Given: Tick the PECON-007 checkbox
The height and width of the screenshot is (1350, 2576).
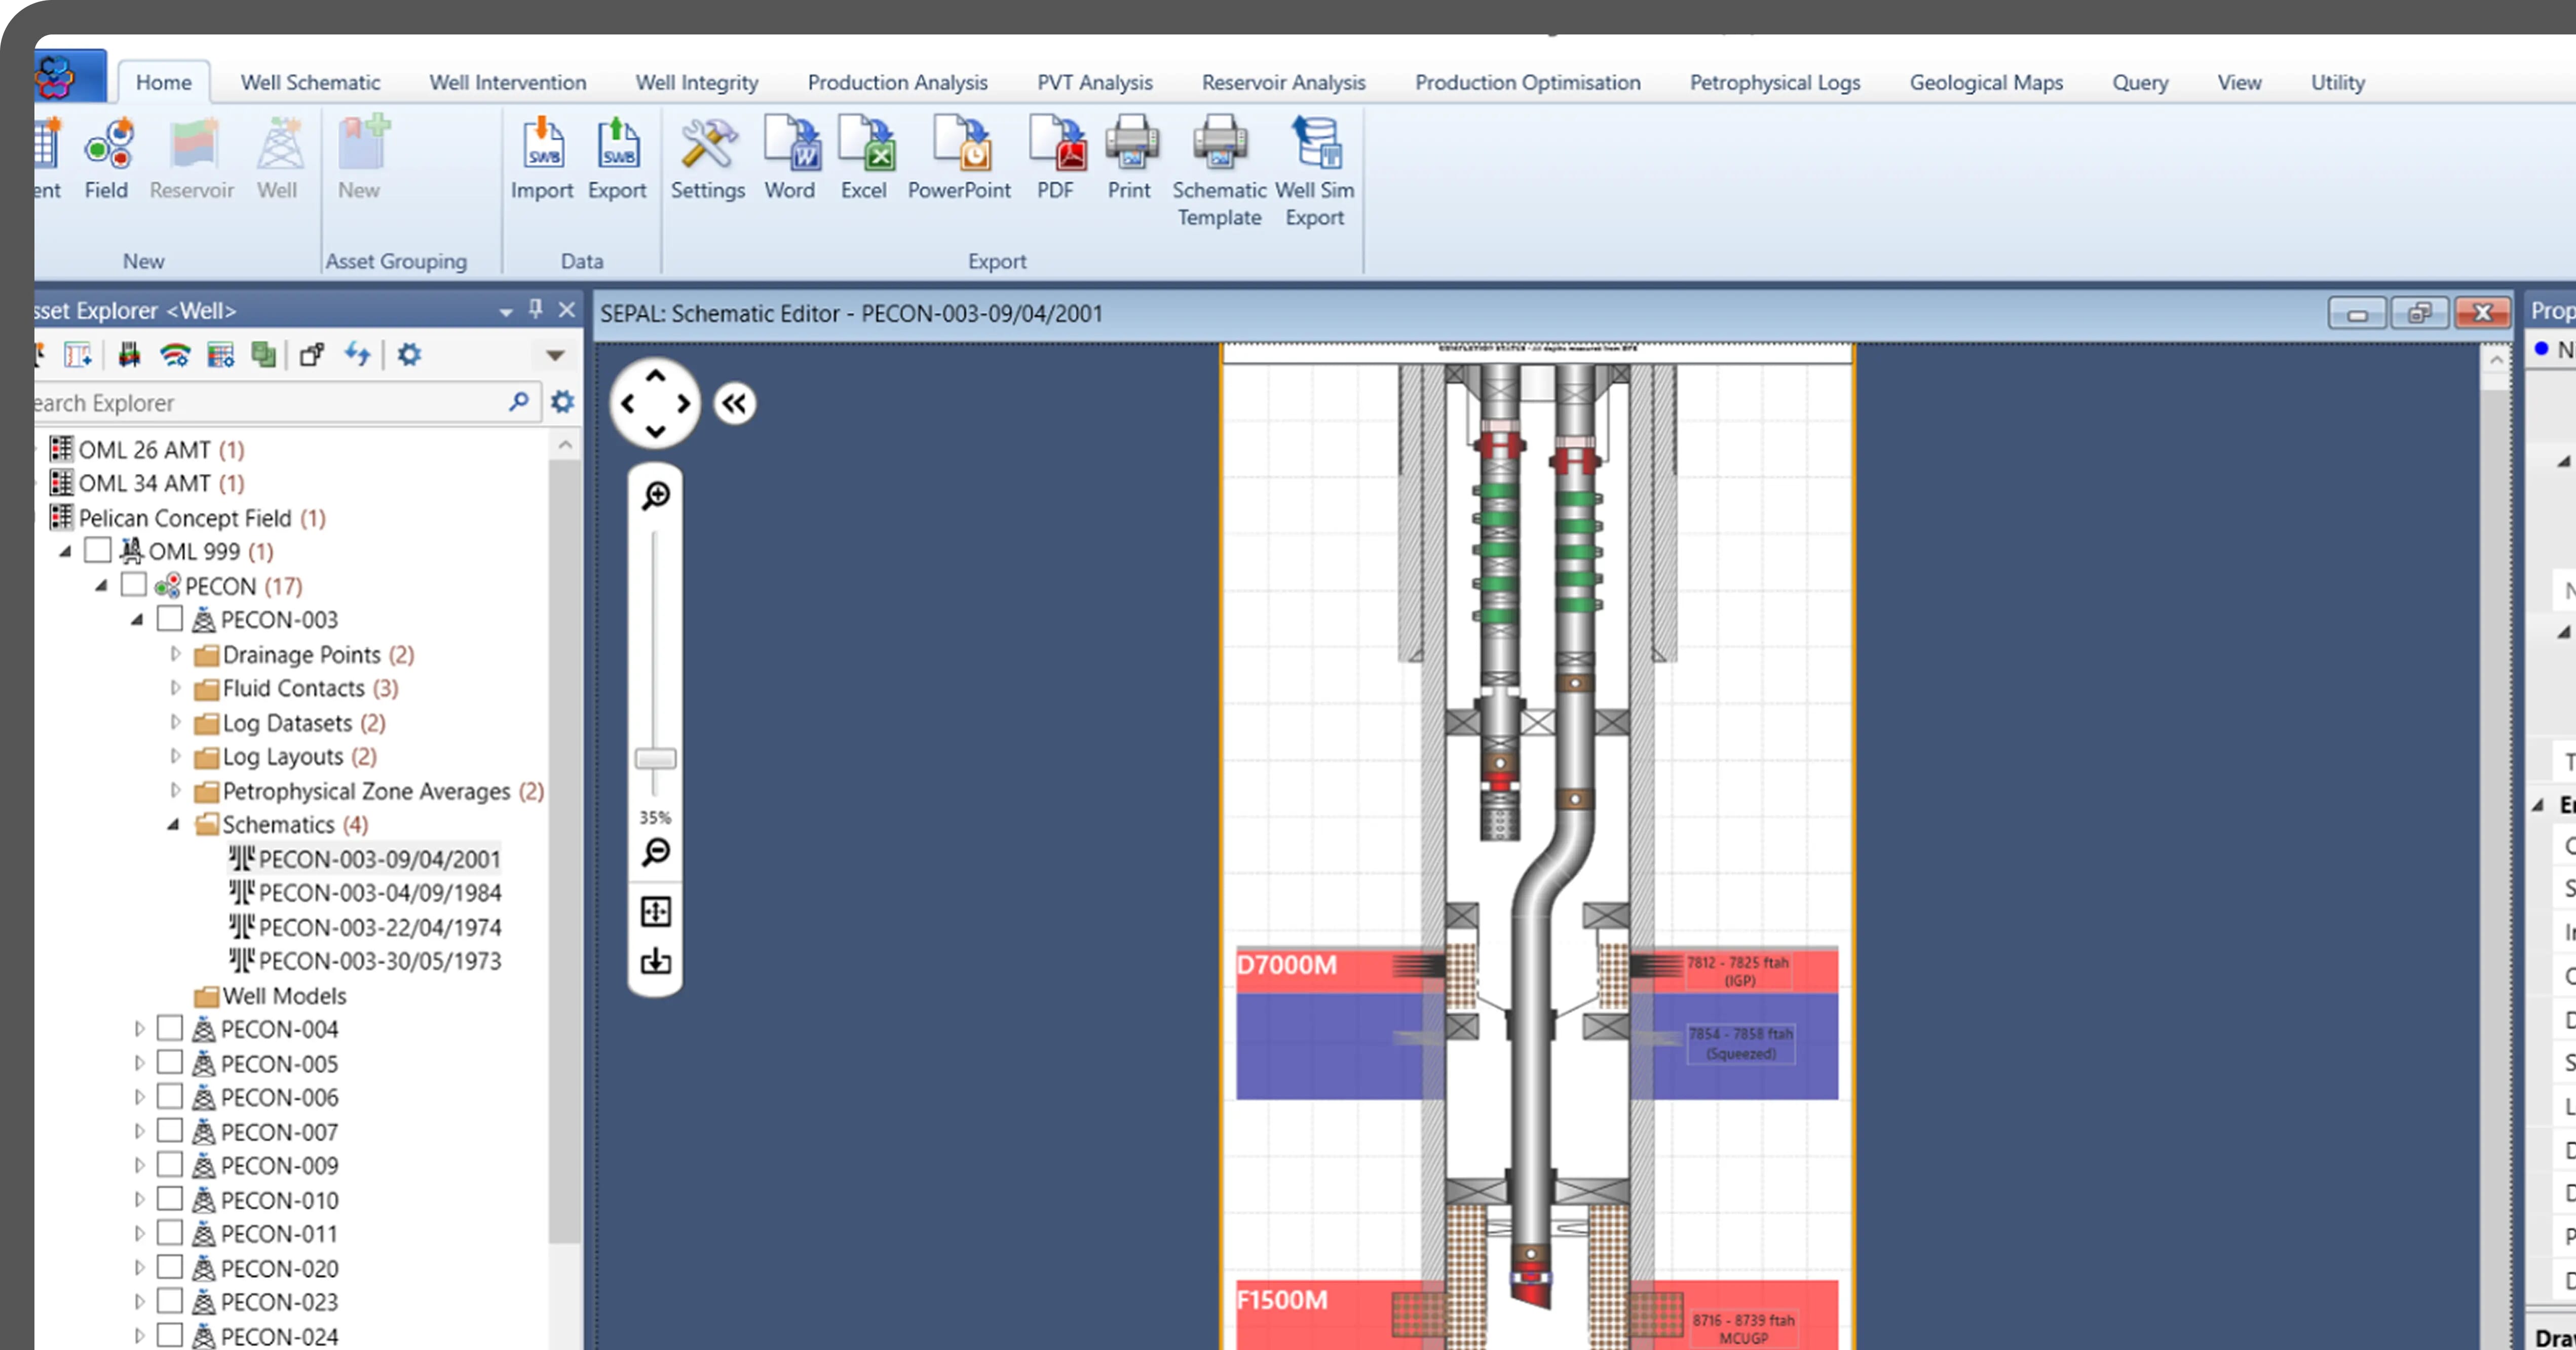Looking at the screenshot, I should pyautogui.click(x=170, y=1130).
